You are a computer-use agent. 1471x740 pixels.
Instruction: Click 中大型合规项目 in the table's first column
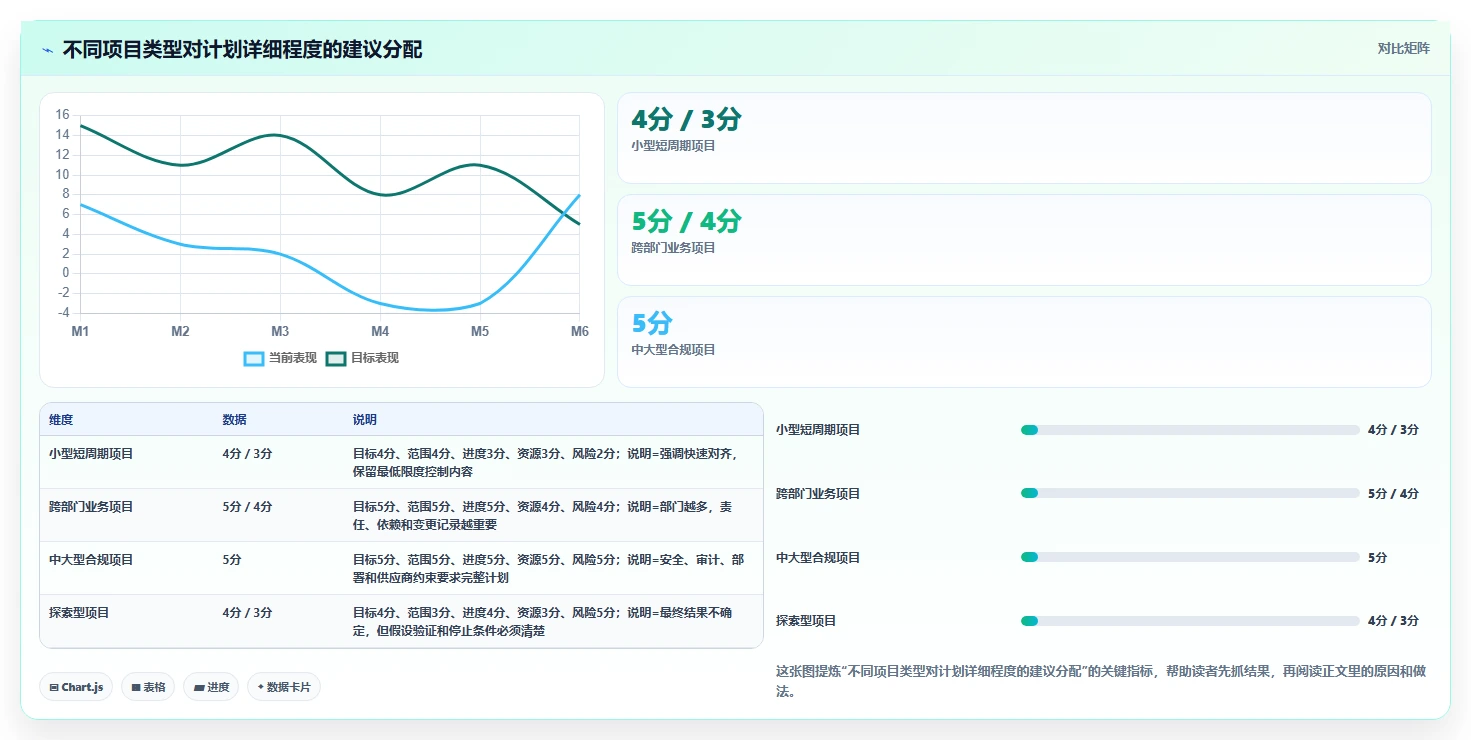tap(91, 560)
